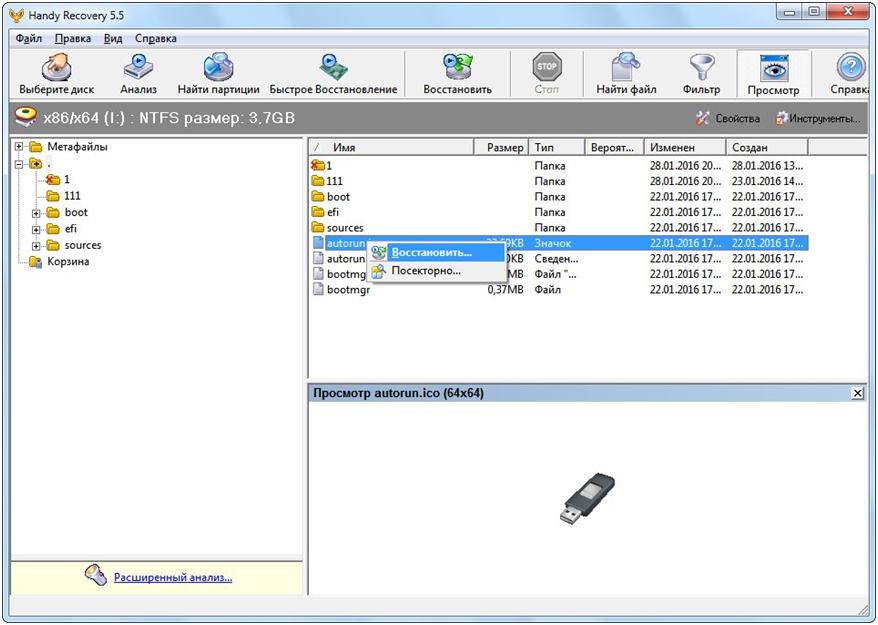The width and height of the screenshot is (878, 625).
Task: Click the 0,37MB size cell of bootmgr
Action: 505,290
